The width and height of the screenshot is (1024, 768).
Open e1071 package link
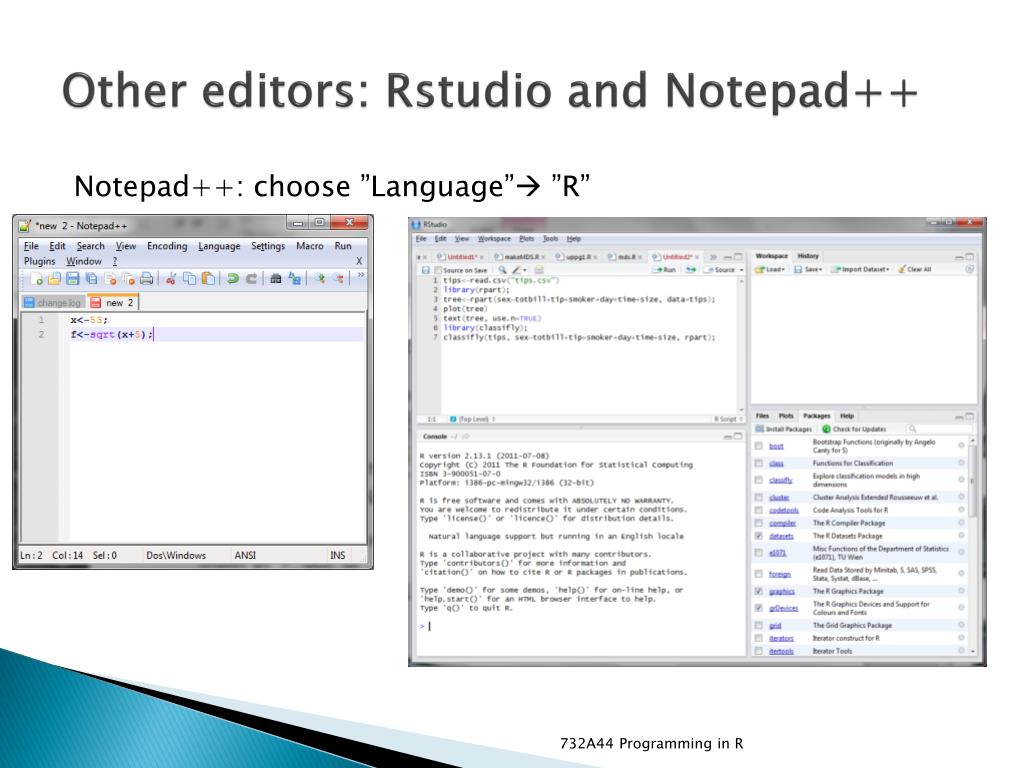point(777,553)
